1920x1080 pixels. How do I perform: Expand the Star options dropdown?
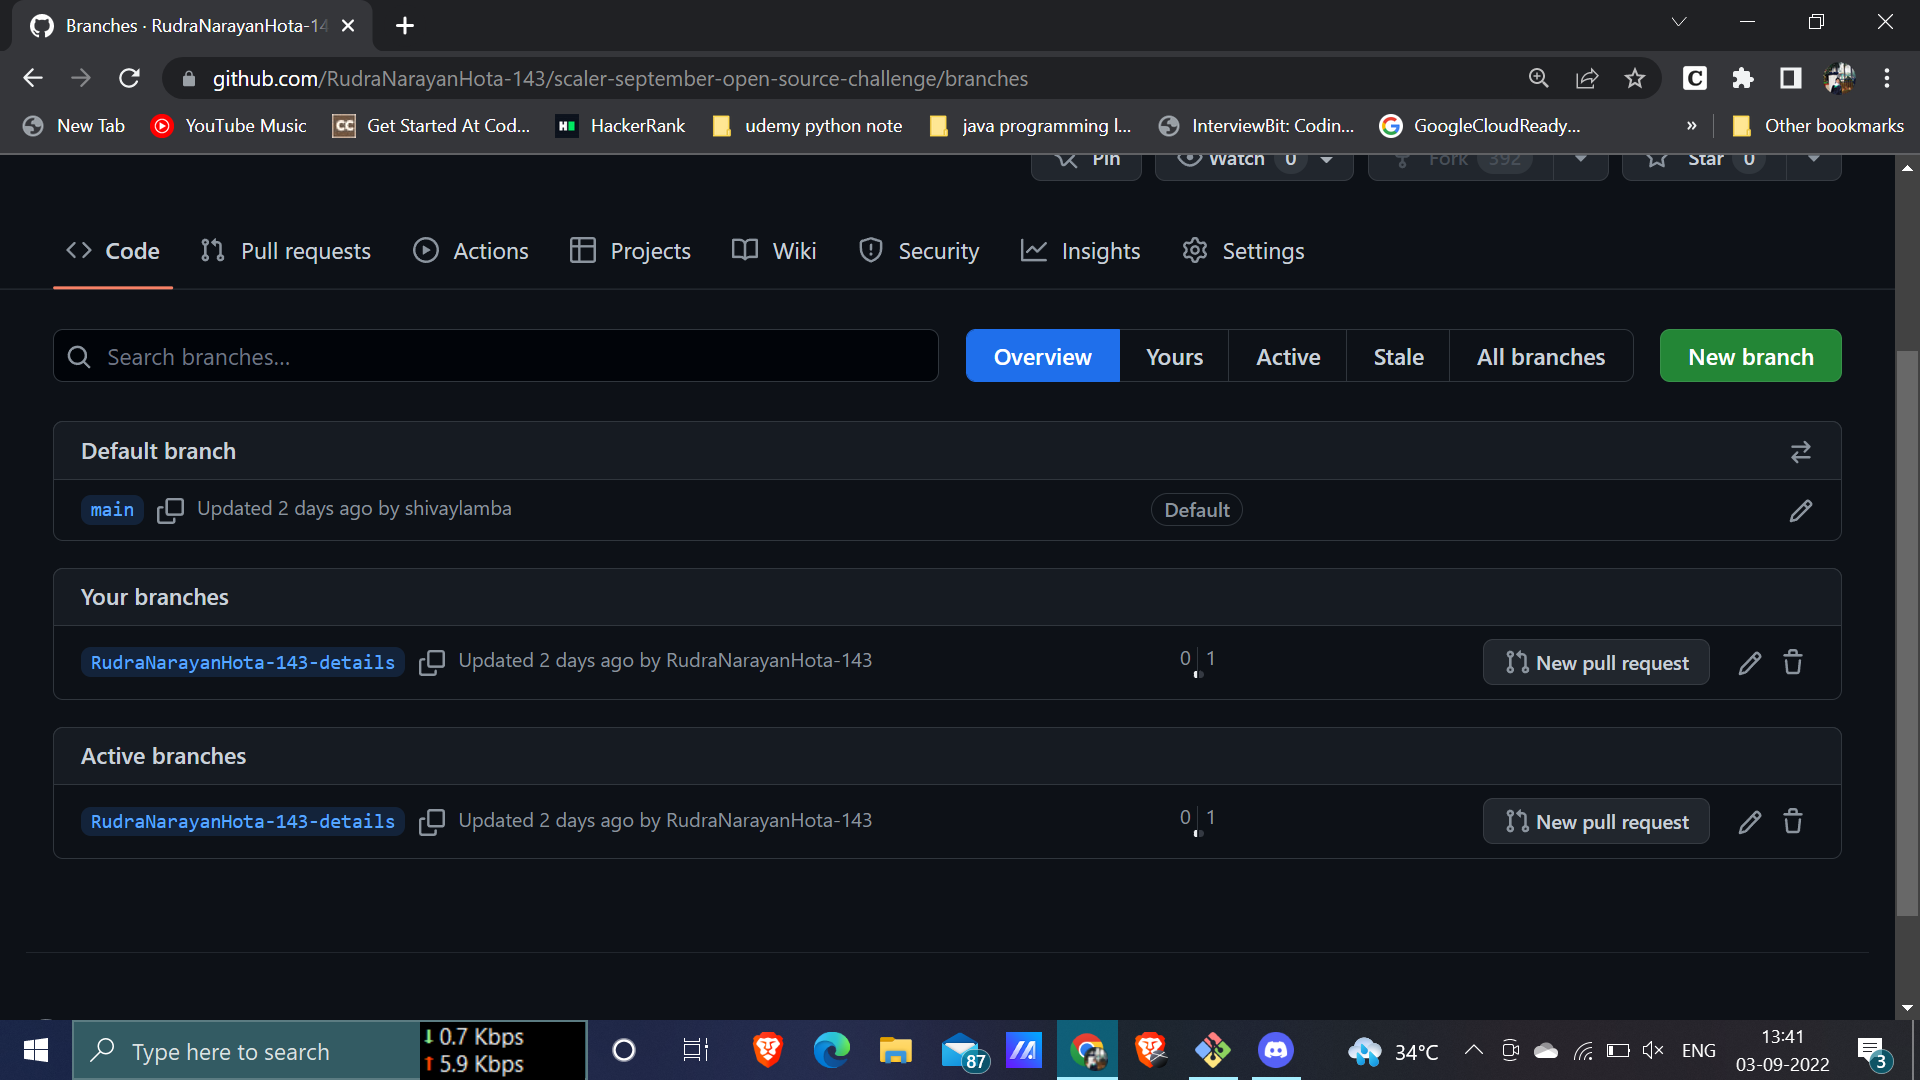click(1815, 160)
